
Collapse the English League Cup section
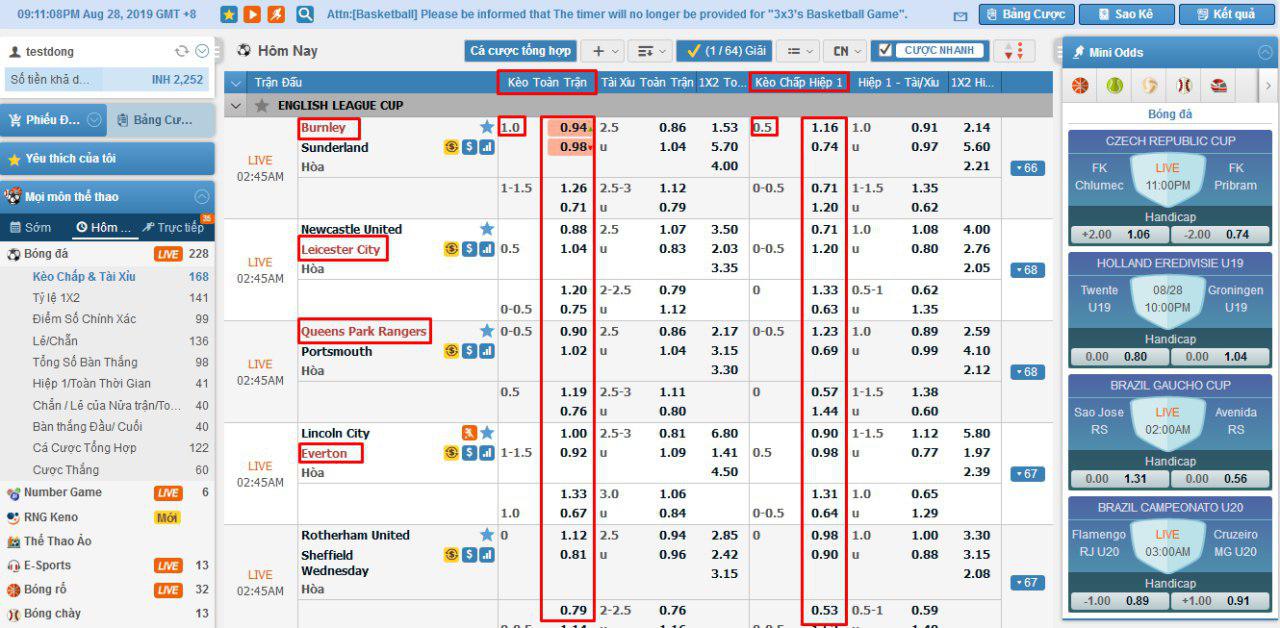pyautogui.click(x=236, y=105)
